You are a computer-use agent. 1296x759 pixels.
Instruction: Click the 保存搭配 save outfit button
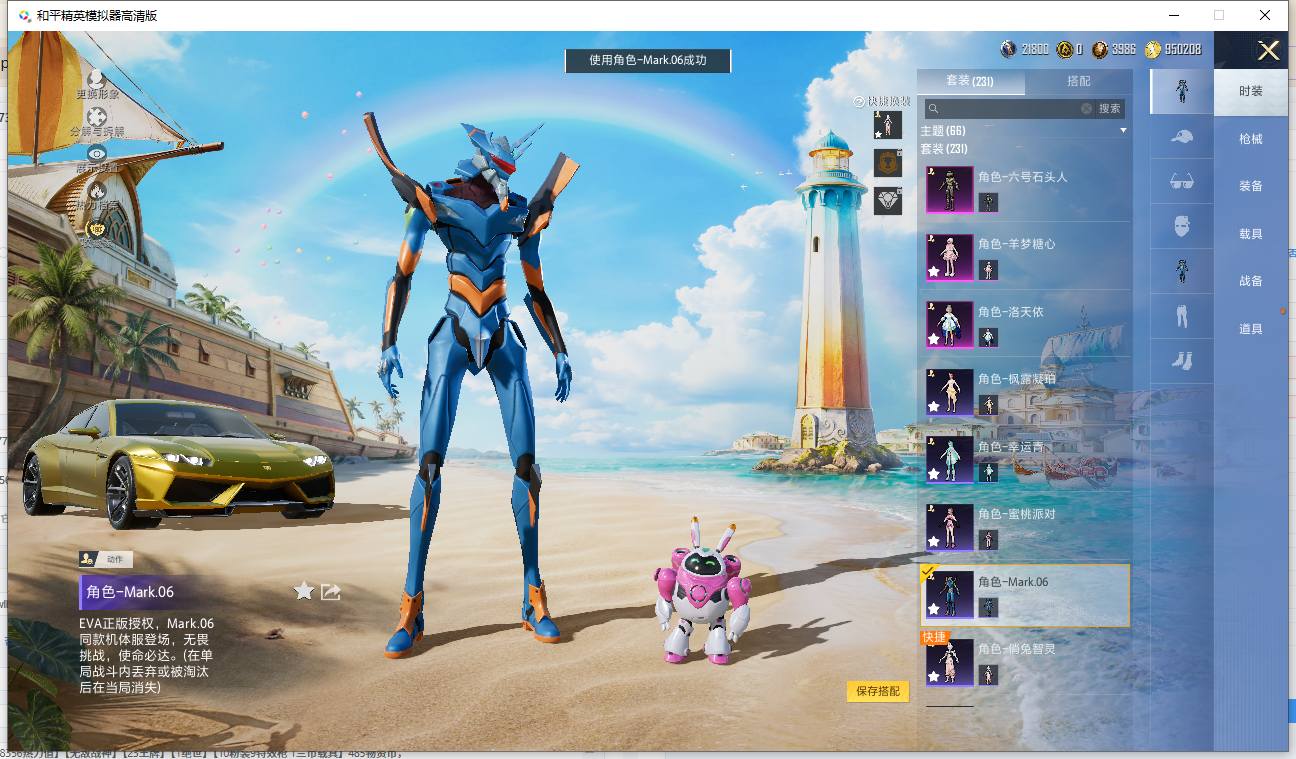(x=878, y=691)
